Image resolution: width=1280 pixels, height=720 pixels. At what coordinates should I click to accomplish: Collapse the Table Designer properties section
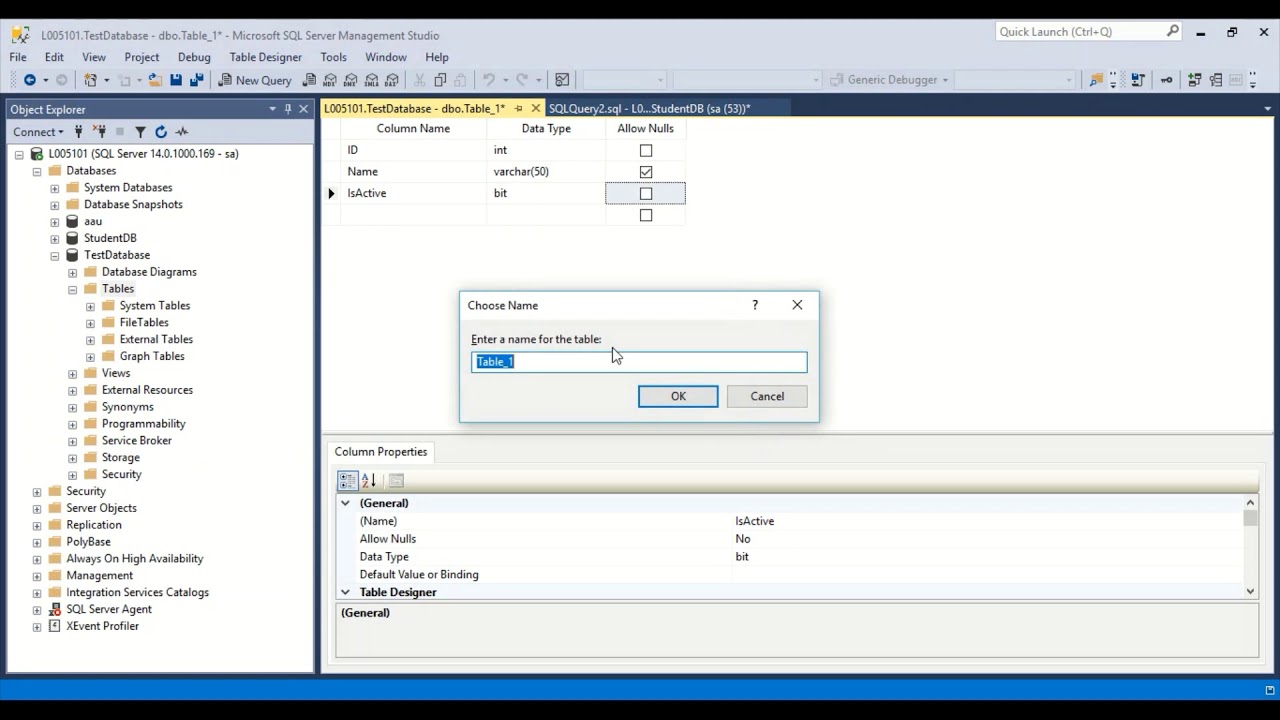[x=345, y=592]
